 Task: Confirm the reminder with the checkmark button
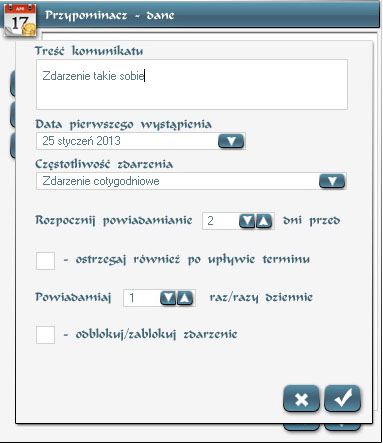tap(342, 398)
